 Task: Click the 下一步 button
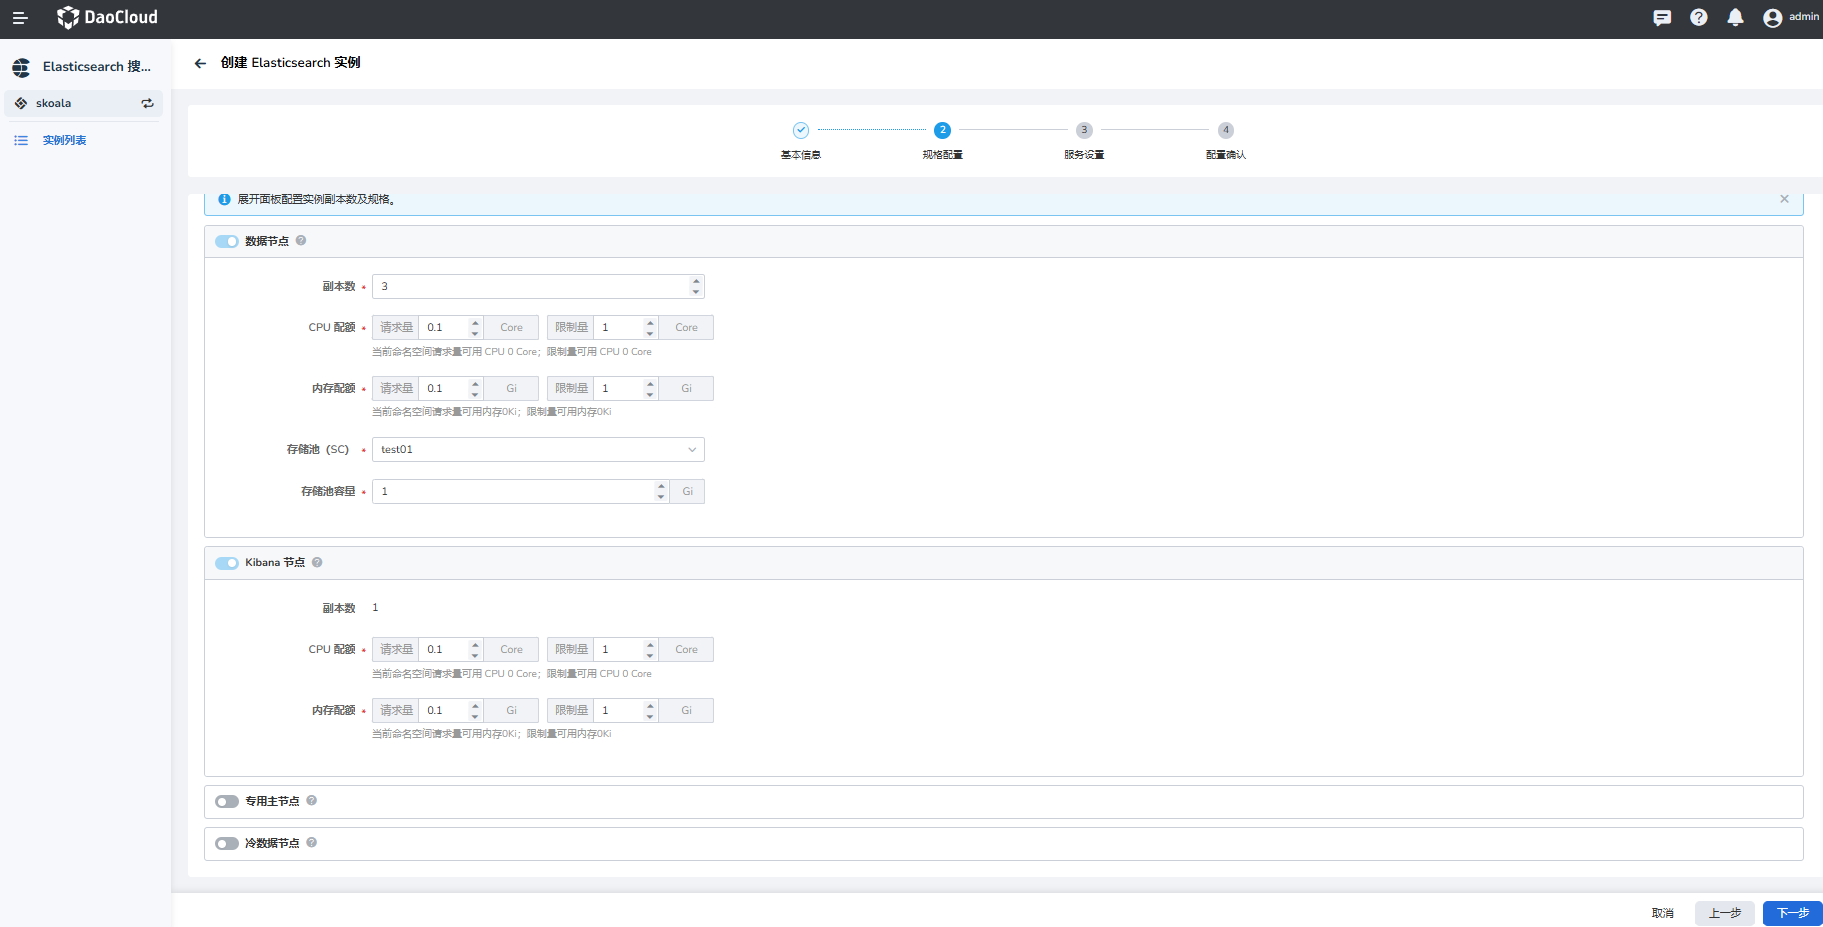click(x=1792, y=913)
